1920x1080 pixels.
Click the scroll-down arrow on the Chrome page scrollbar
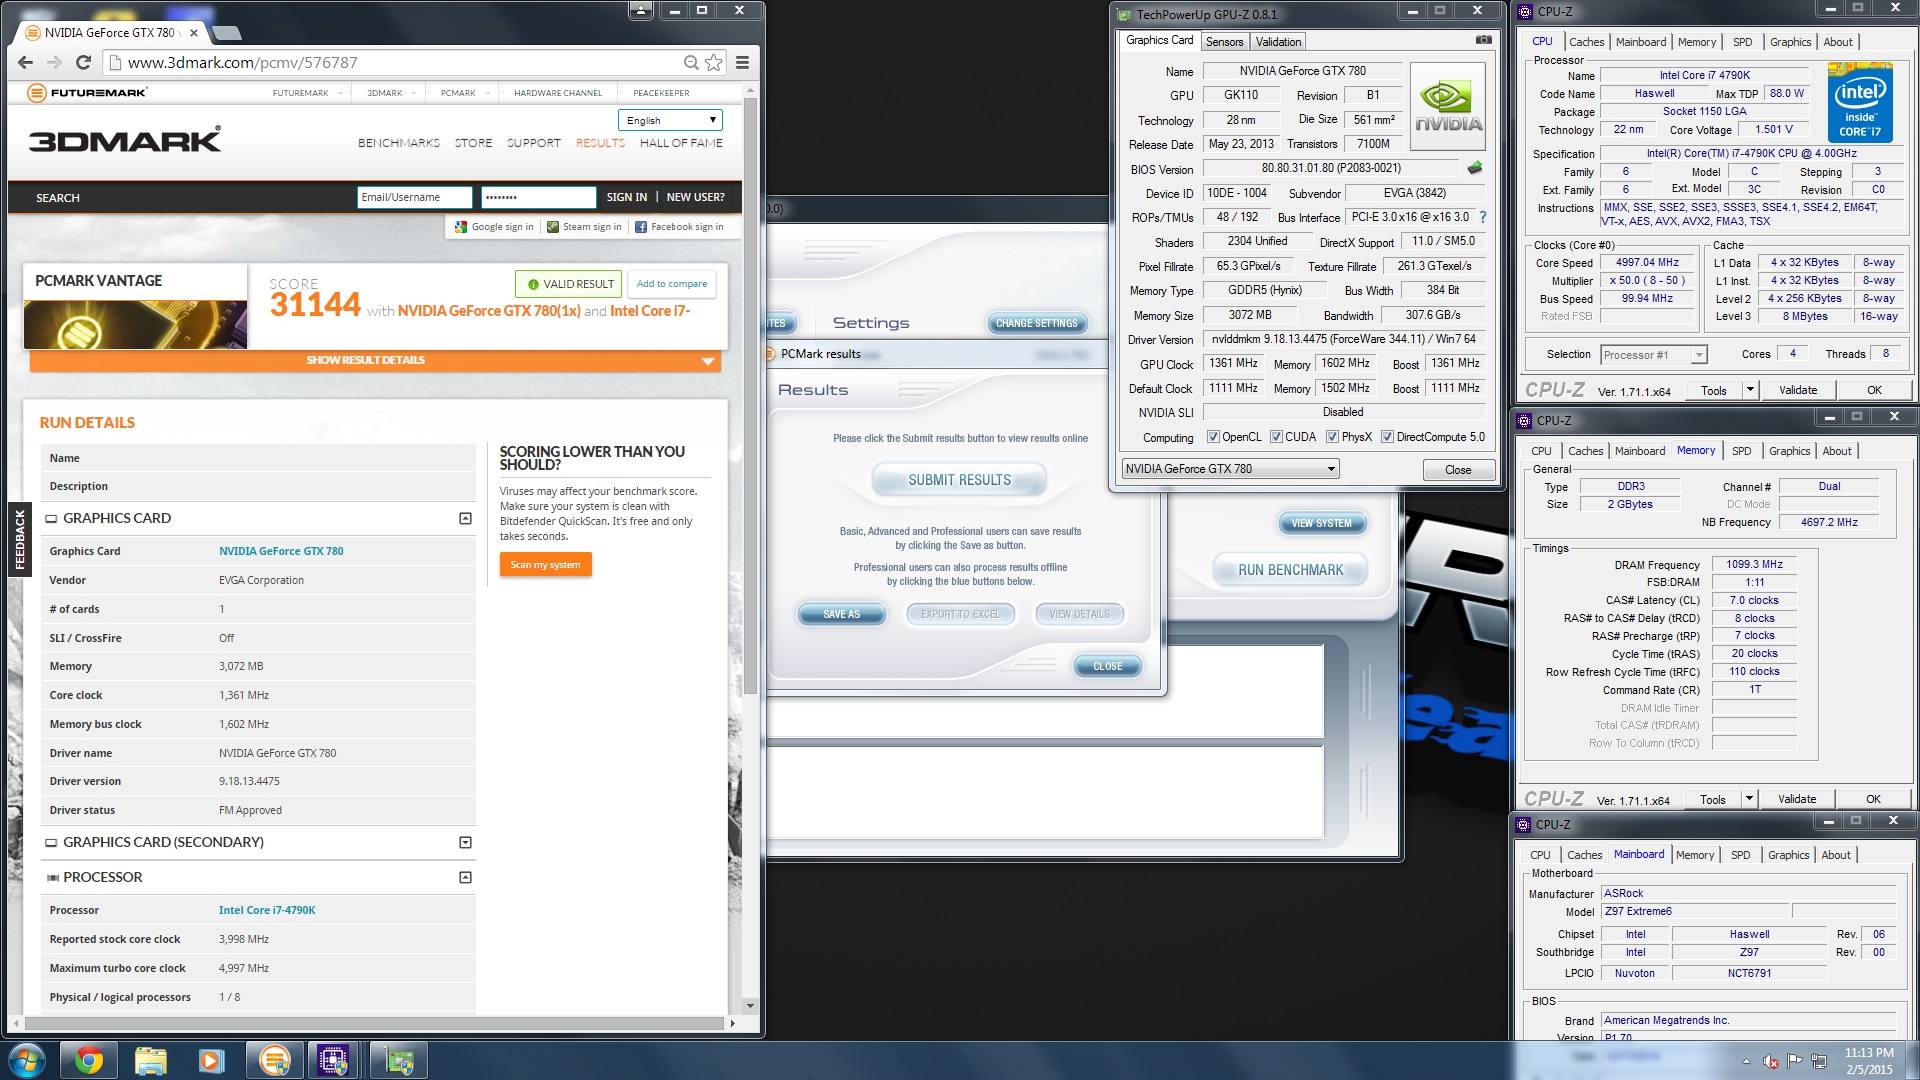750,1005
